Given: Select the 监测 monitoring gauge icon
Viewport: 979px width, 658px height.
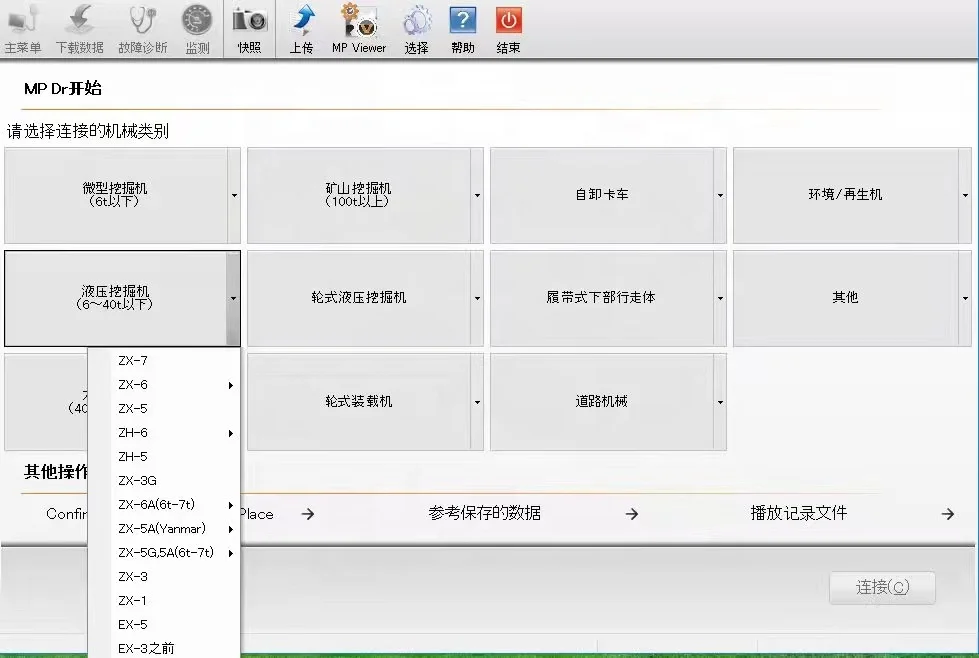Looking at the screenshot, I should pos(197,29).
